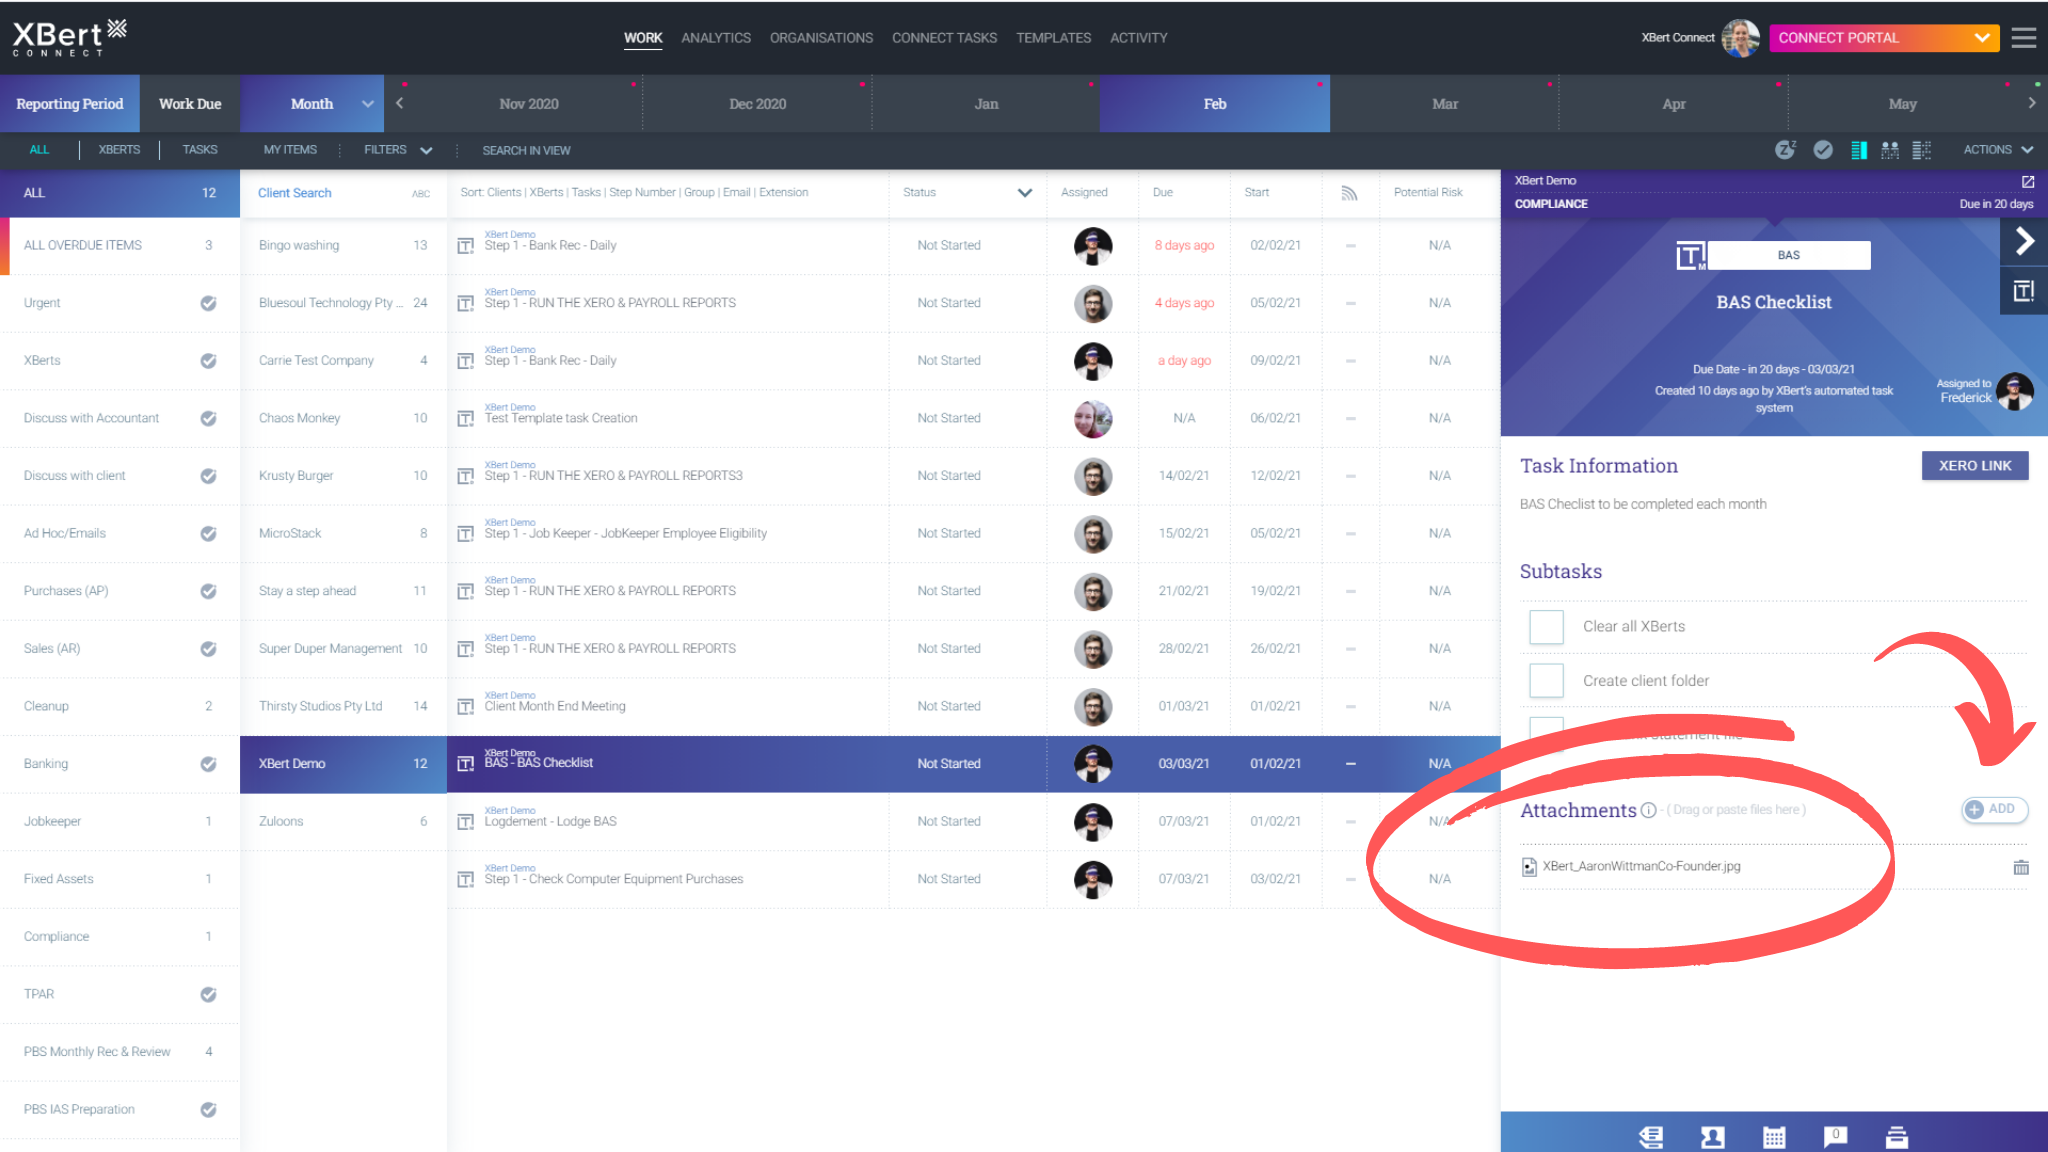Viewport: 2048px width, 1152px height.
Task: Open the Status column dropdown
Action: 1024,193
